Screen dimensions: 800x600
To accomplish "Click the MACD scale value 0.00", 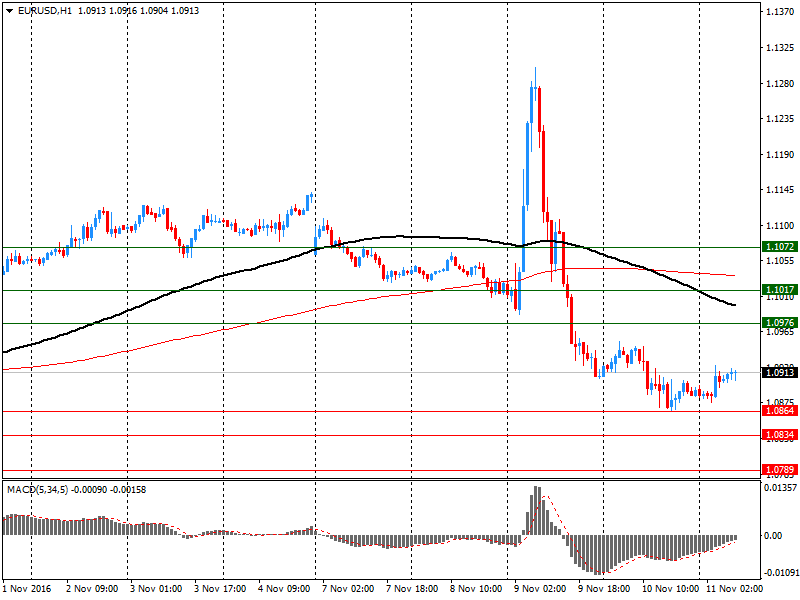I will 773,535.
